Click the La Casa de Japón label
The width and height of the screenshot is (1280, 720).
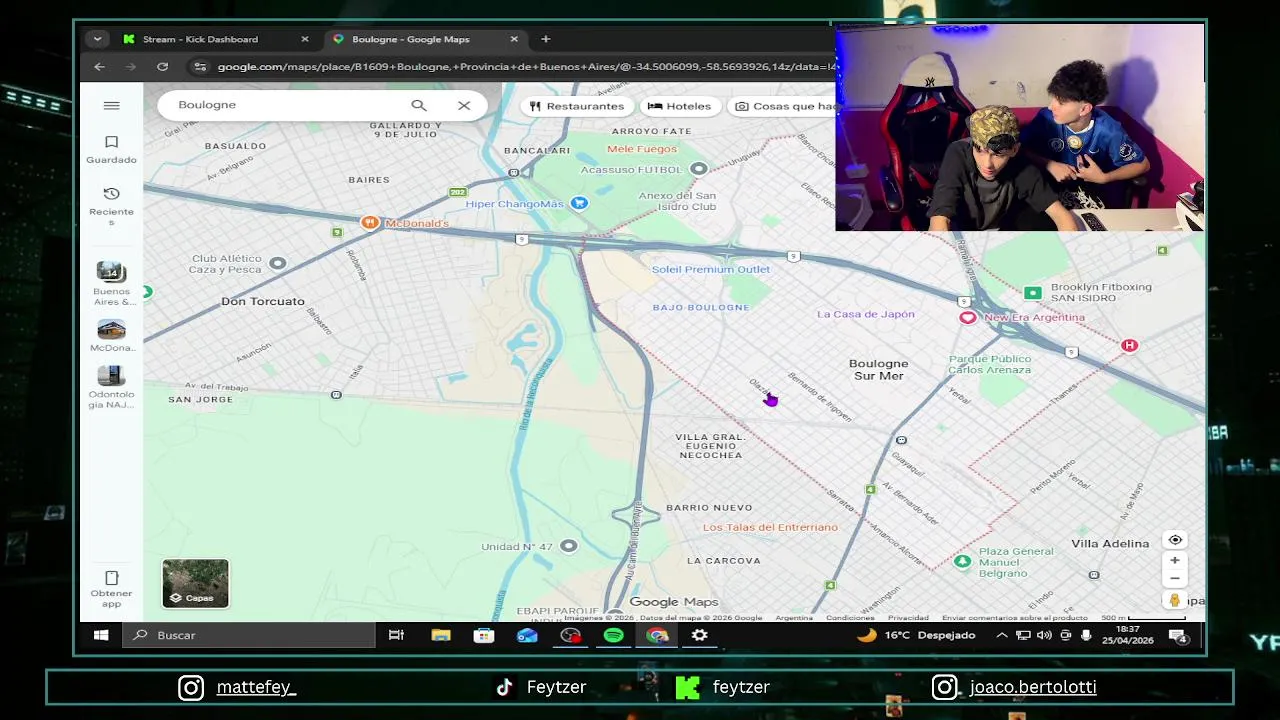[865, 314]
